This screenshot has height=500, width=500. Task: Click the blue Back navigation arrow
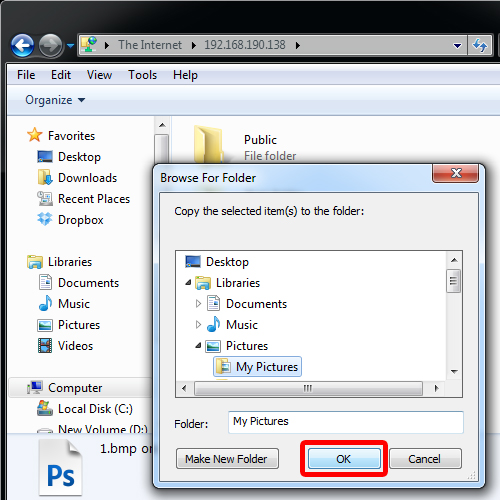pos(22,45)
